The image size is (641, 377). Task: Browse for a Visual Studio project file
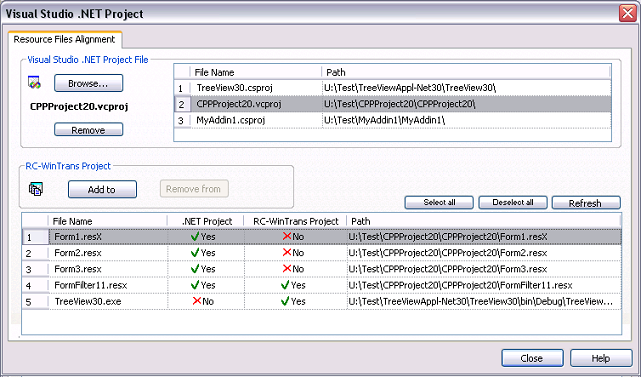[88, 83]
